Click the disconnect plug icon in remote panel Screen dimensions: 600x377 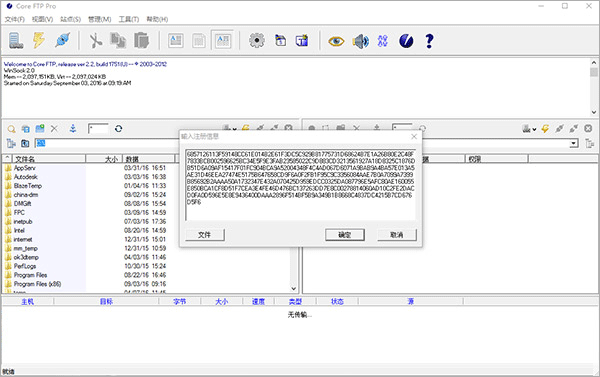pos(574,129)
